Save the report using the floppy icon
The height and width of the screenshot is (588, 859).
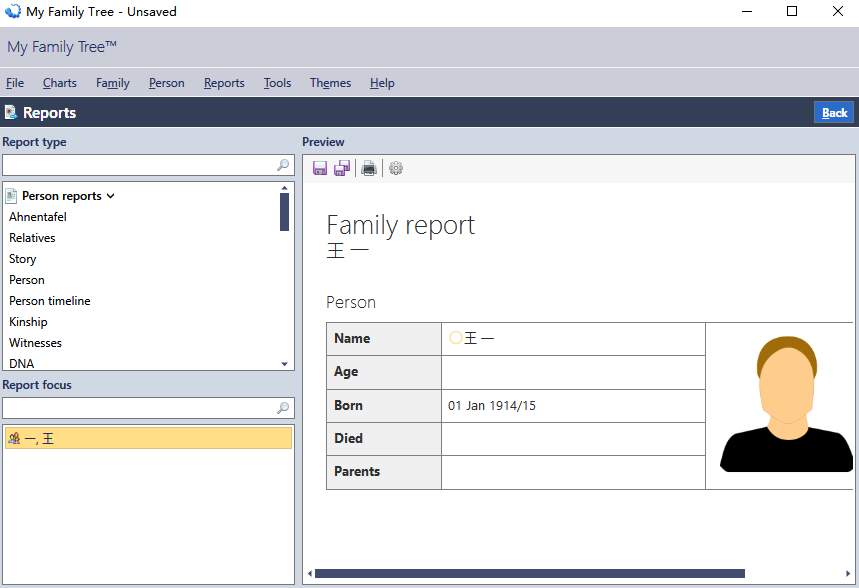coord(320,168)
